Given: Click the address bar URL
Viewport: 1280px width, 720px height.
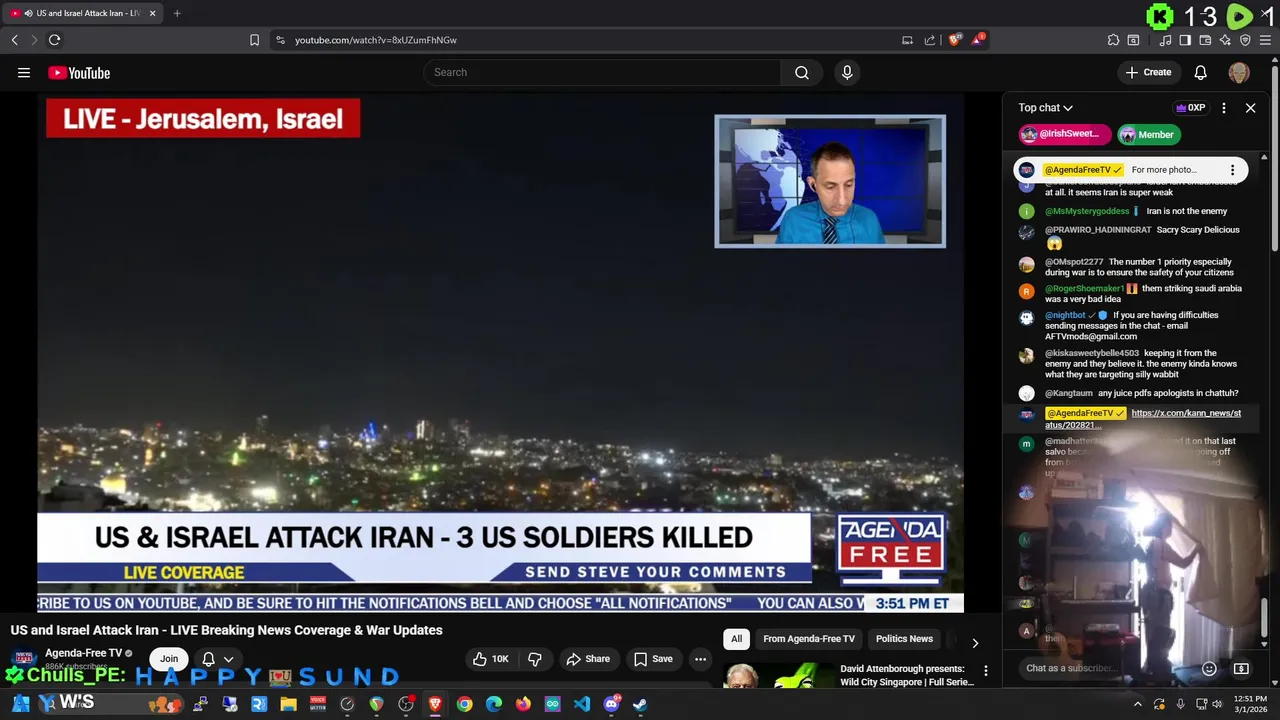Looking at the screenshot, I should click(376, 40).
